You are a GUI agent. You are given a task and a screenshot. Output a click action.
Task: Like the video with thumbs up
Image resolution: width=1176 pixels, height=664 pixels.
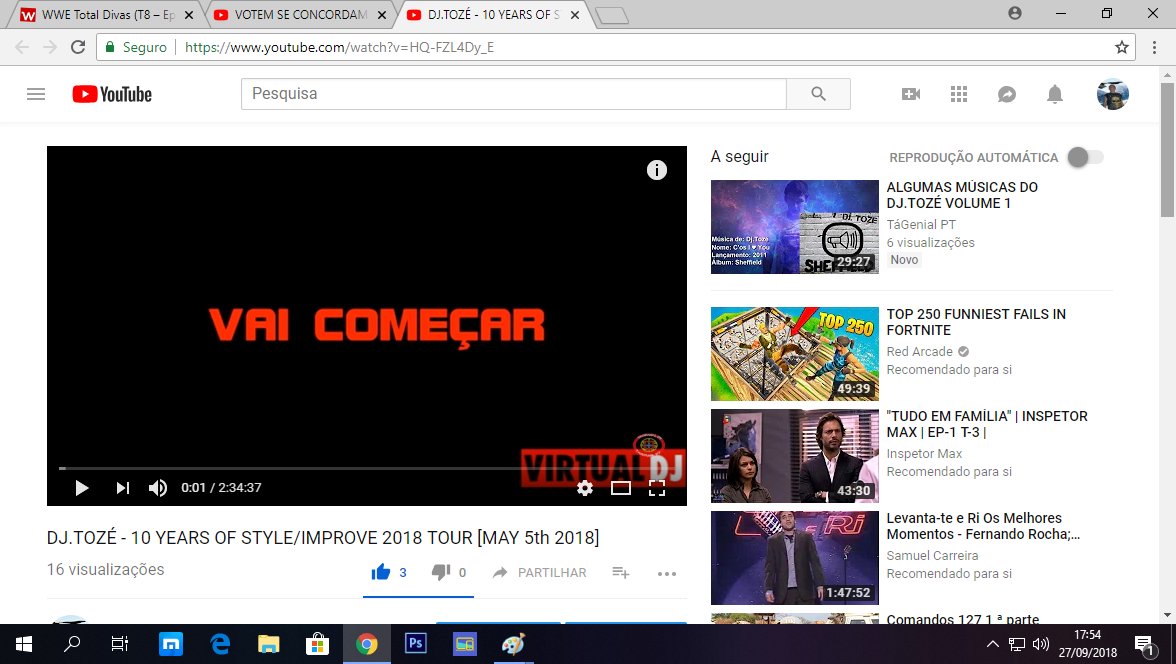[381, 572]
